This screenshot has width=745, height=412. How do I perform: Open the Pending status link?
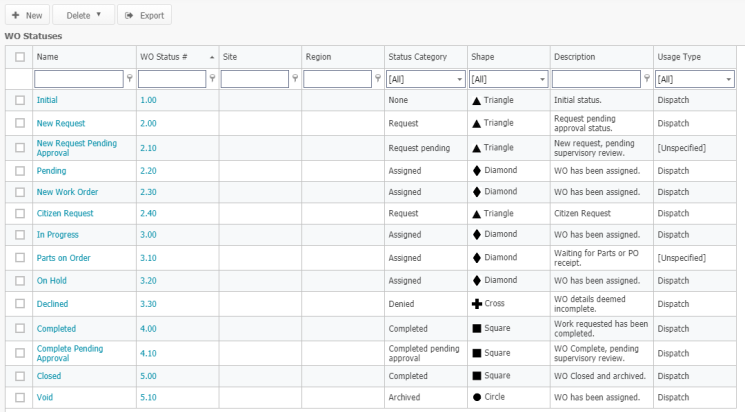coord(51,171)
